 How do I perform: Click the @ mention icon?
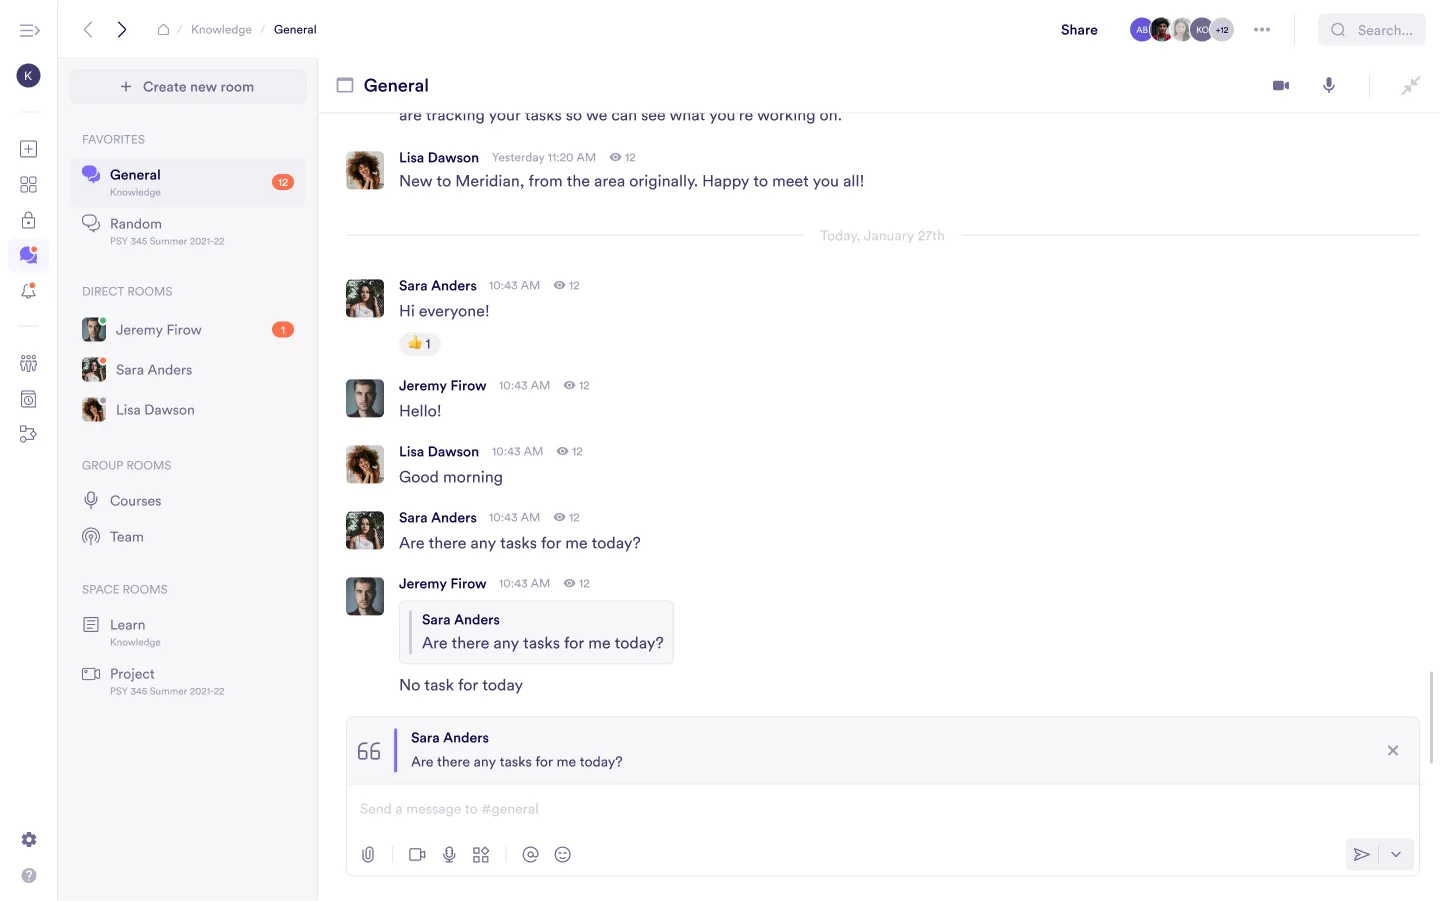coord(530,854)
